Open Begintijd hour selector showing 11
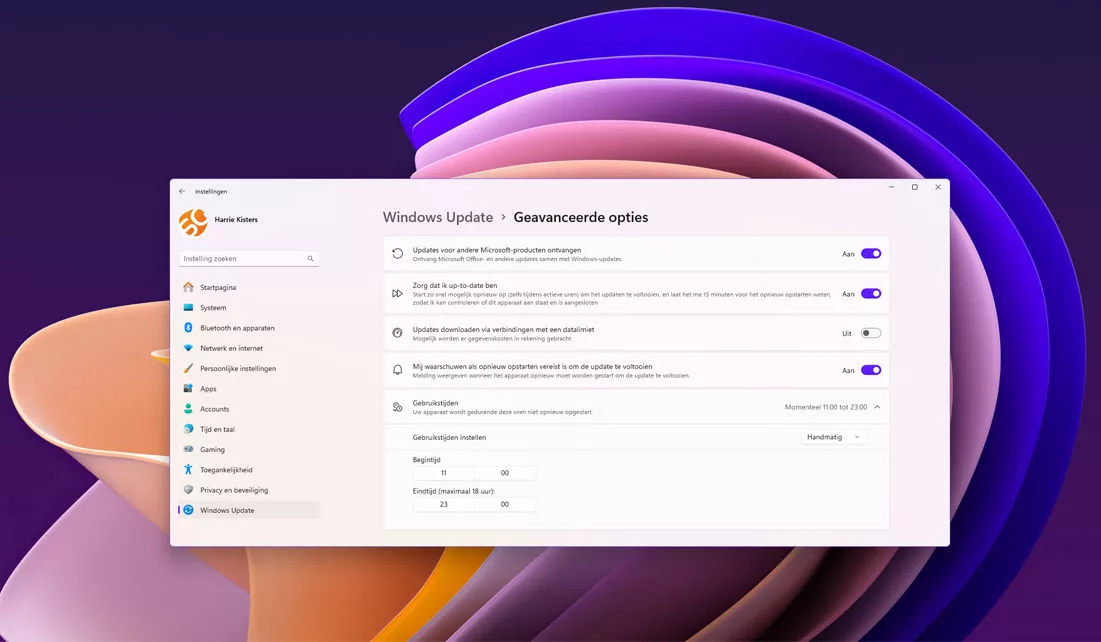The height and width of the screenshot is (642, 1101). (443, 473)
